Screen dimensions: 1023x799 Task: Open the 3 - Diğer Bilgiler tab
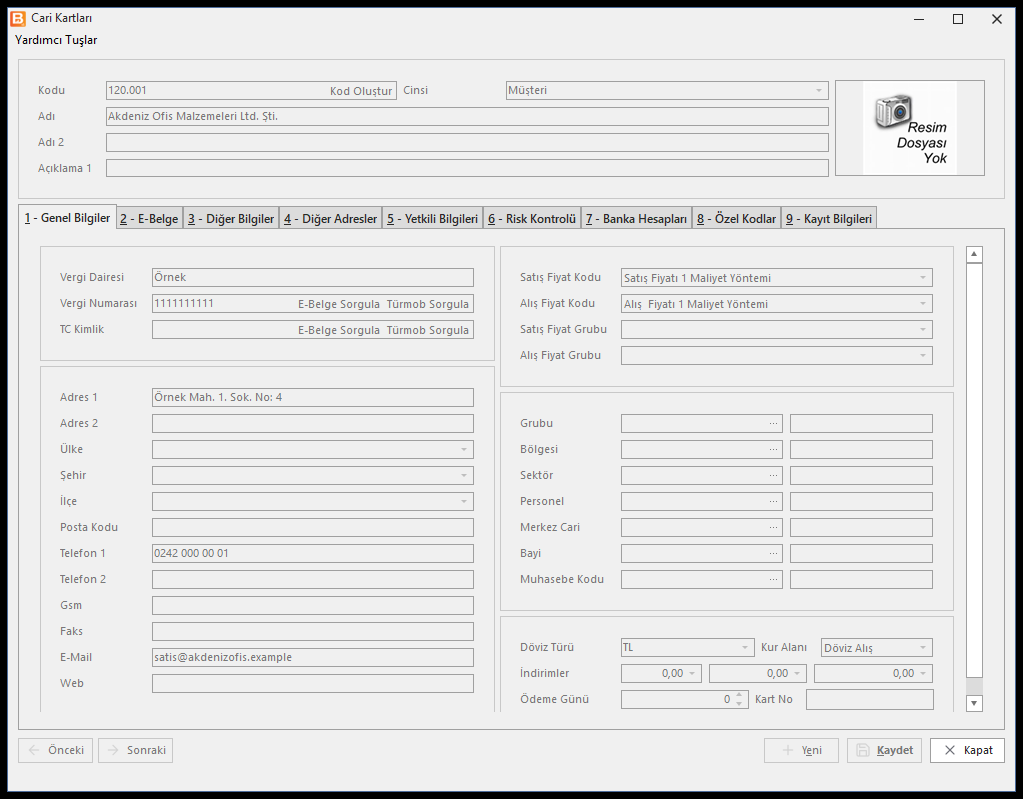click(231, 219)
